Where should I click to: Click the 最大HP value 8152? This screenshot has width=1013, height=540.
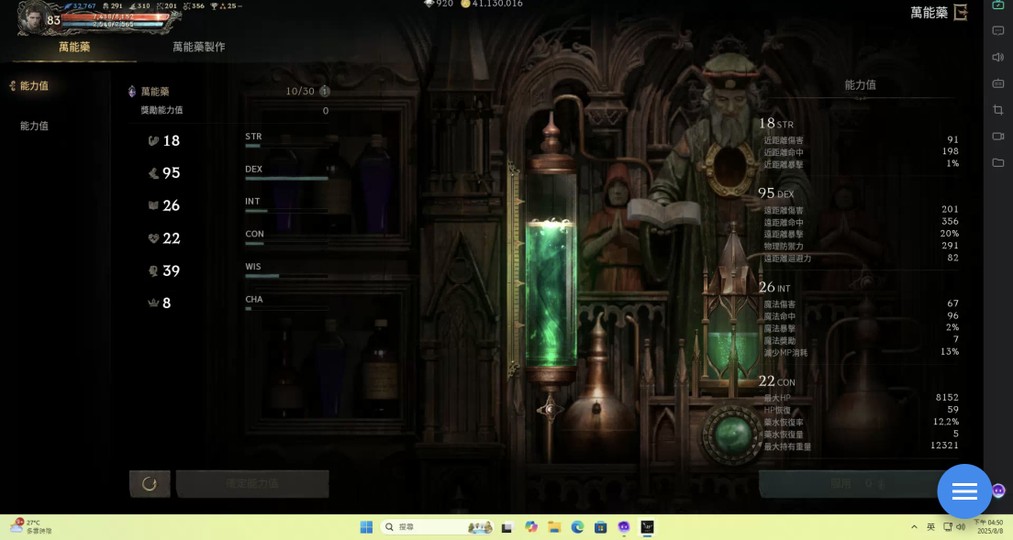(947, 397)
